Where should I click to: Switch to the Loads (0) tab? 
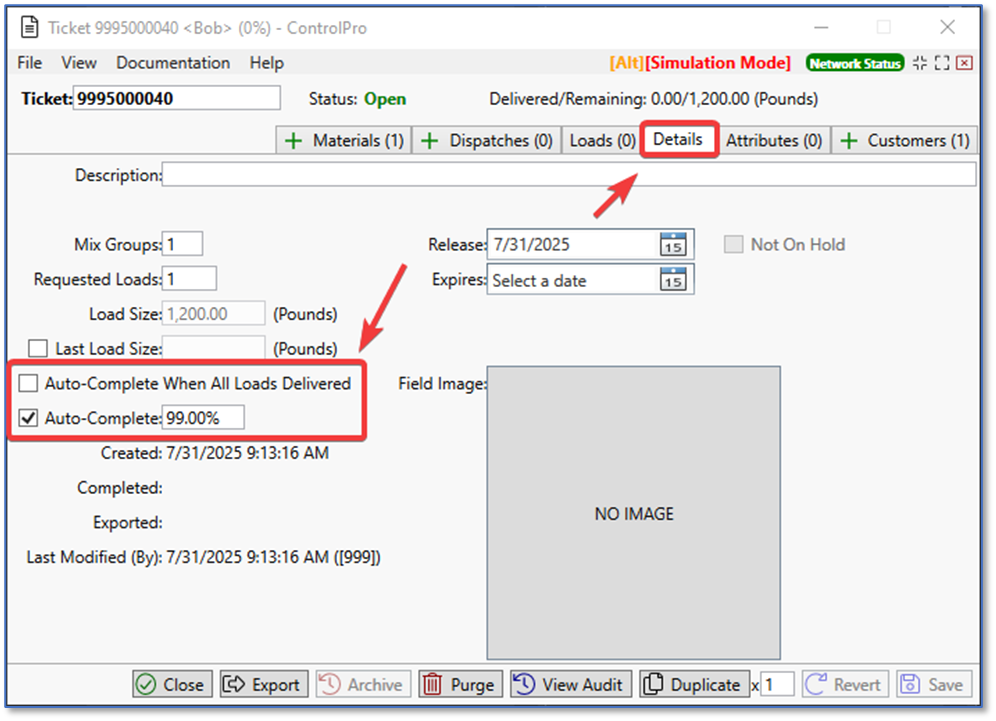click(x=602, y=141)
